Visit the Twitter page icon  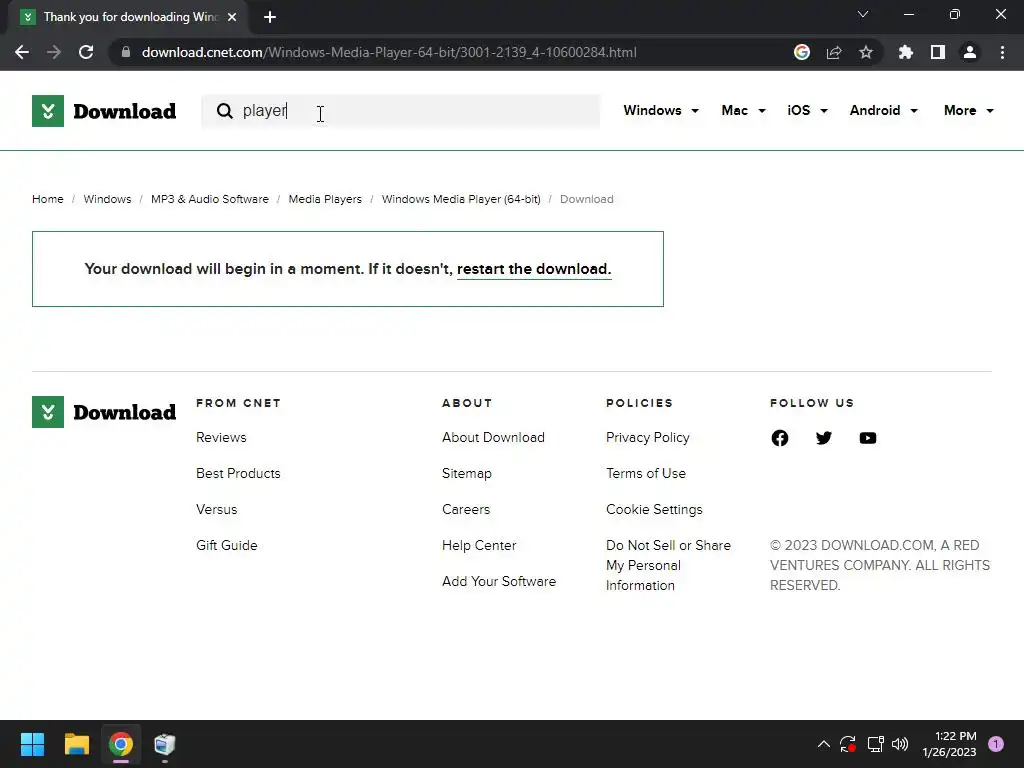[x=824, y=438]
